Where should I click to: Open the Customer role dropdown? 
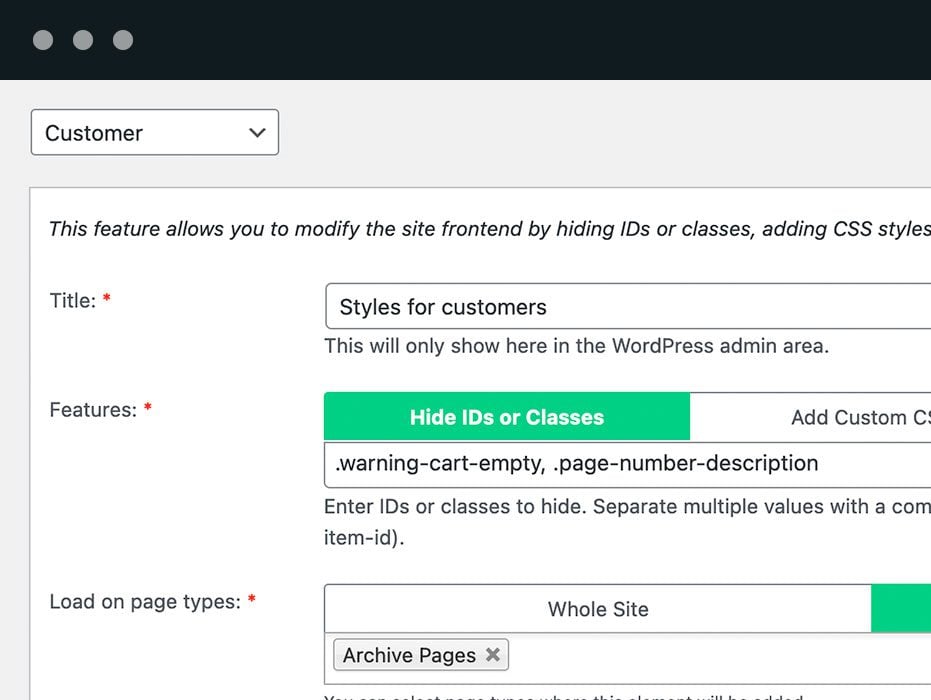pyautogui.click(x=154, y=133)
